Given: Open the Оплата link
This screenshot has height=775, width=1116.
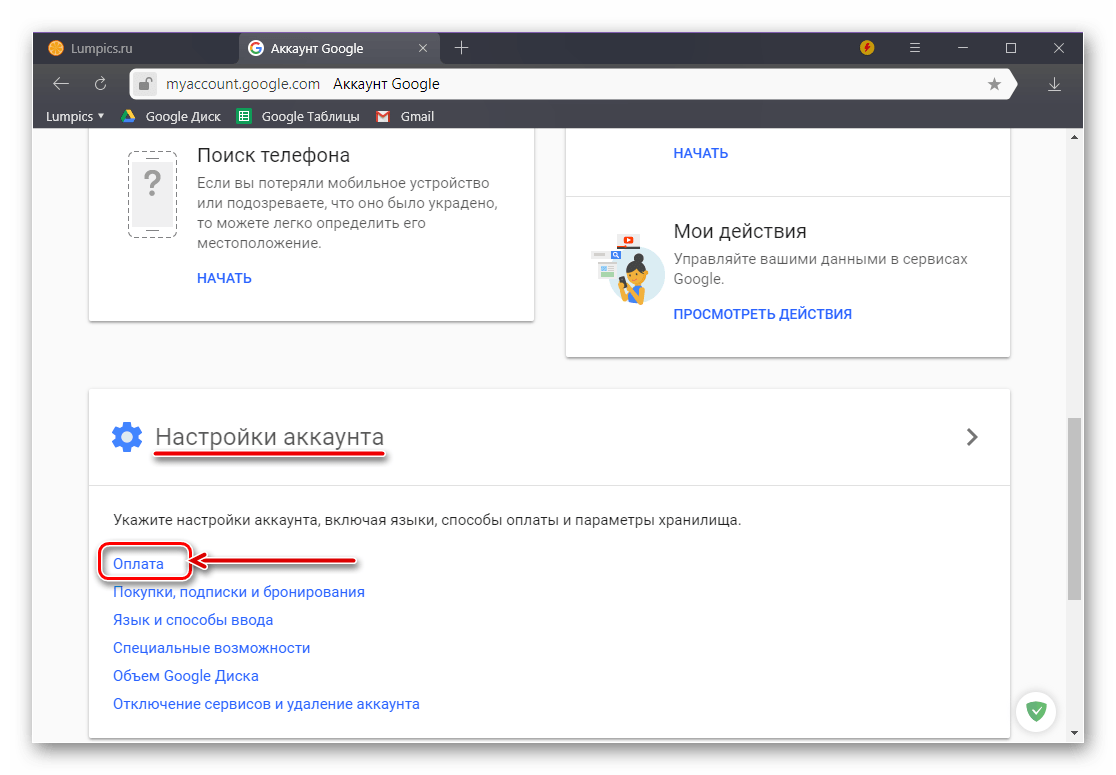Looking at the screenshot, I should click(138, 564).
